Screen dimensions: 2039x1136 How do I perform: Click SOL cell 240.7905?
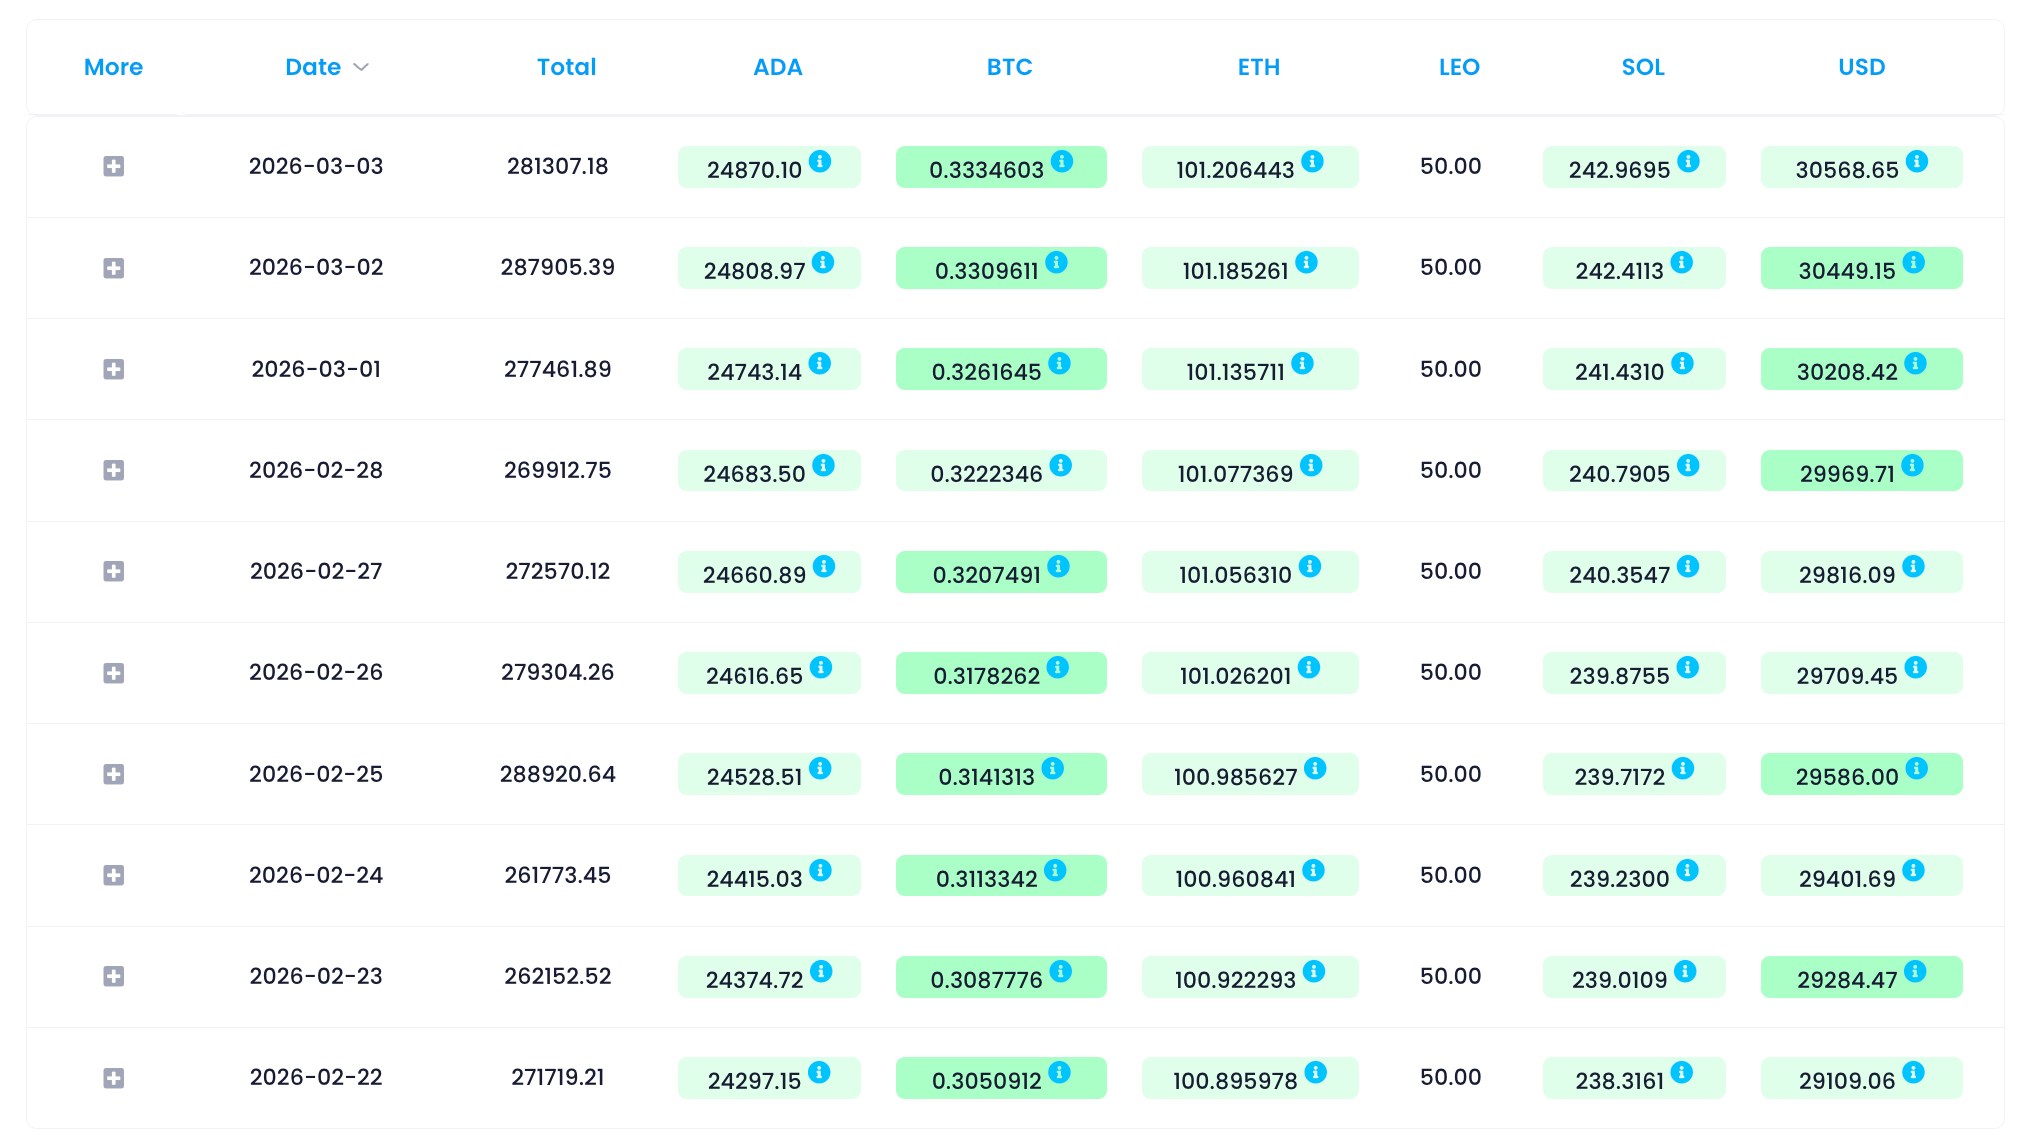click(1634, 471)
